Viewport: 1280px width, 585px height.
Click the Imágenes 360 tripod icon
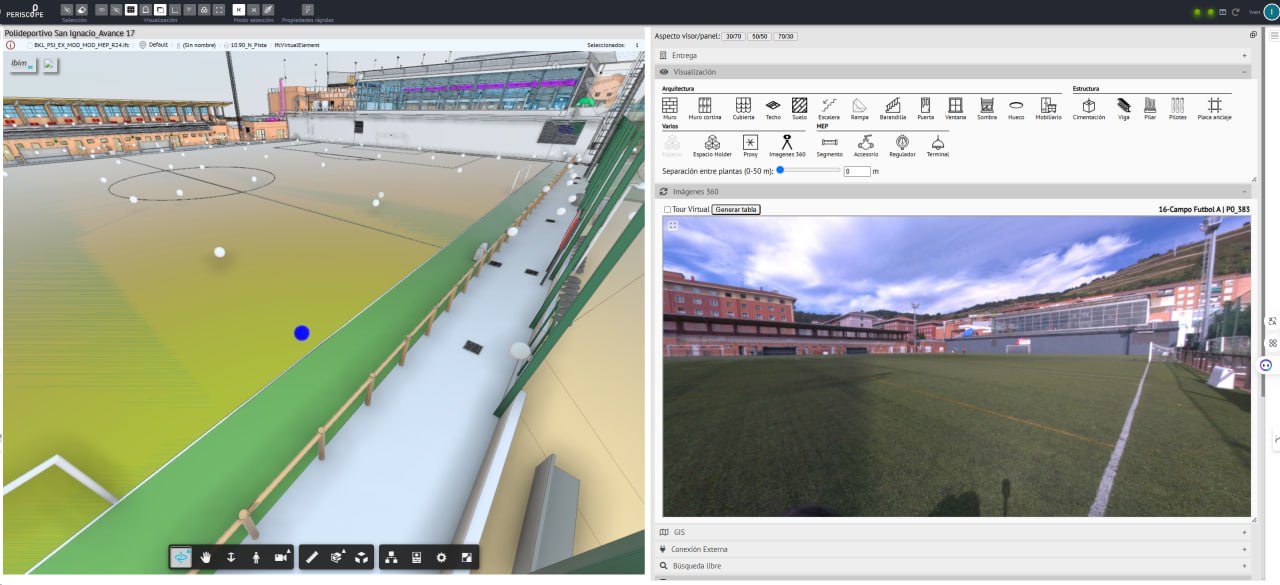tap(786, 142)
